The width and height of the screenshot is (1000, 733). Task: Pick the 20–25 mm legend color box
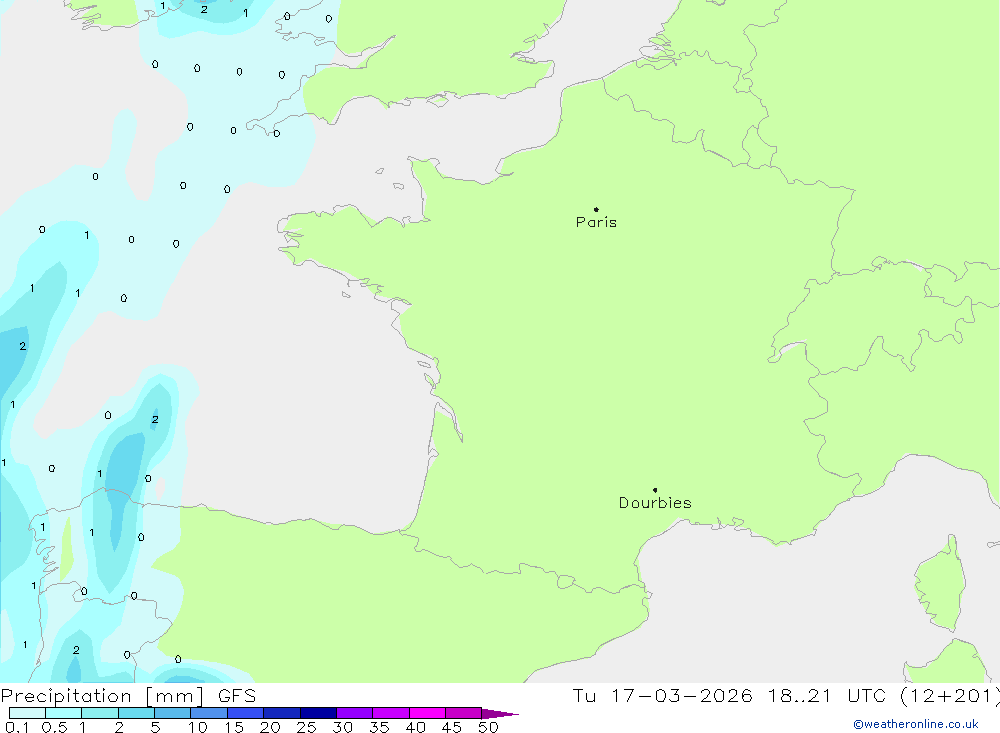point(282,713)
